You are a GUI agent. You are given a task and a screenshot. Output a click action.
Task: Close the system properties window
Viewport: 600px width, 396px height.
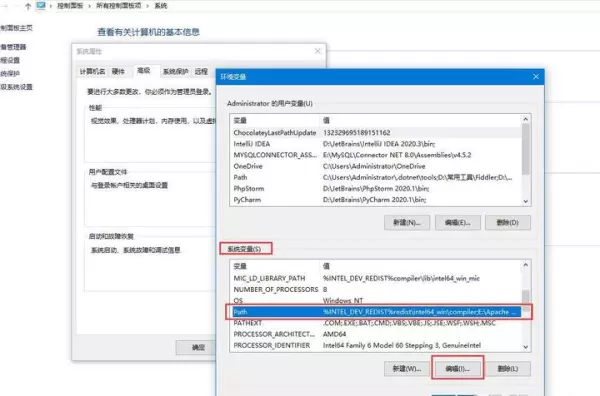[x=318, y=51]
